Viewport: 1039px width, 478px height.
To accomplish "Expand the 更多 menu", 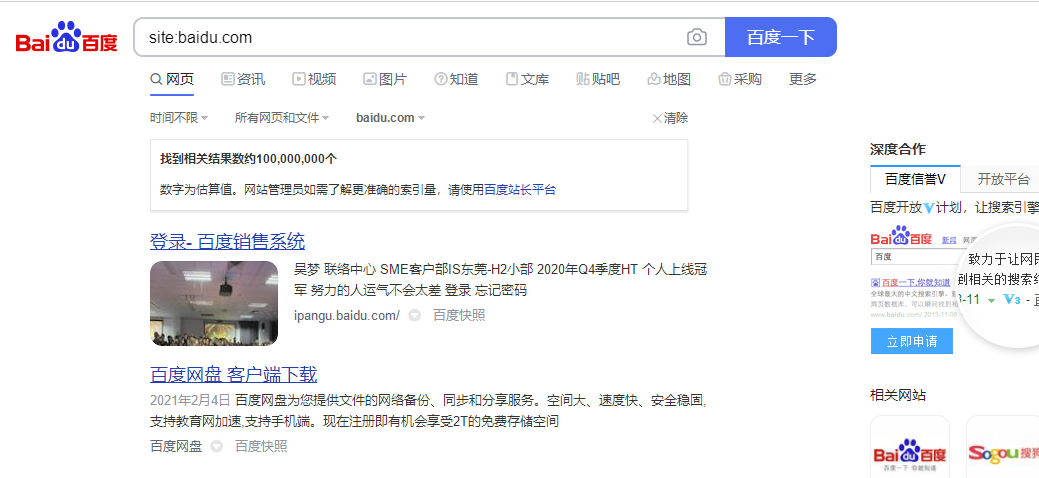I will tap(802, 80).
